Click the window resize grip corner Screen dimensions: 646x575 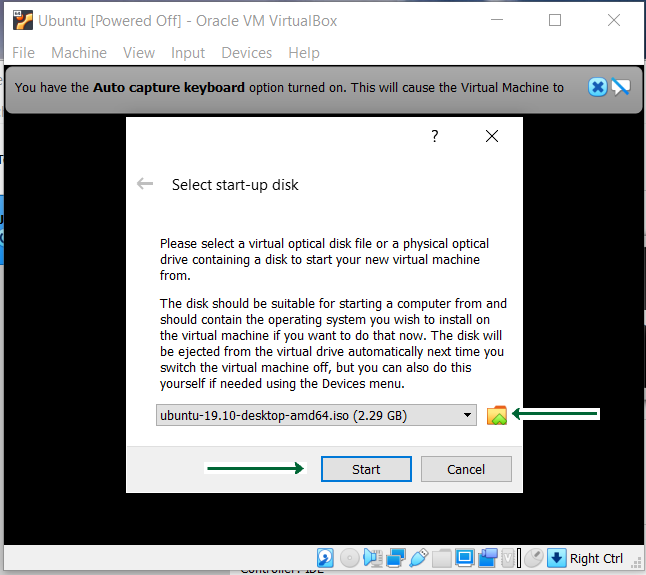[637, 563]
